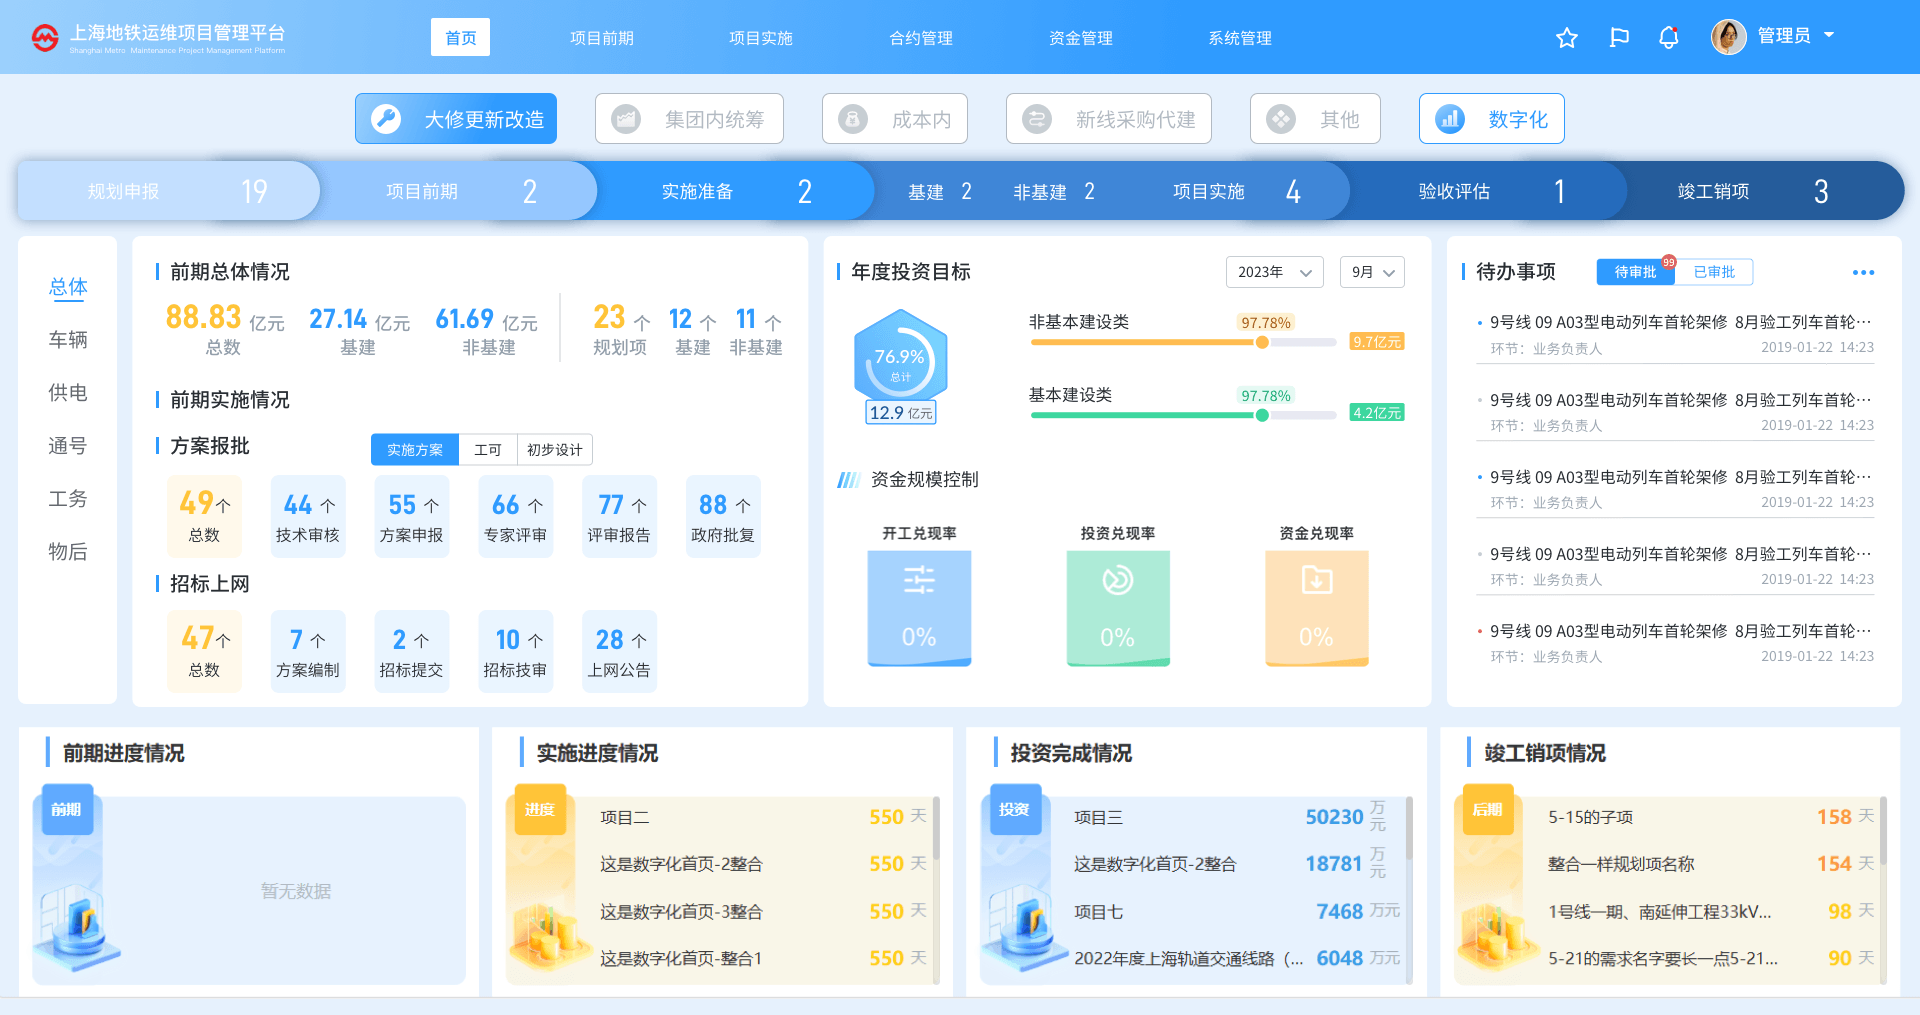The image size is (1920, 1015).
Task: Expand the 管理员 user dropdown arrow
Action: pos(1829,35)
